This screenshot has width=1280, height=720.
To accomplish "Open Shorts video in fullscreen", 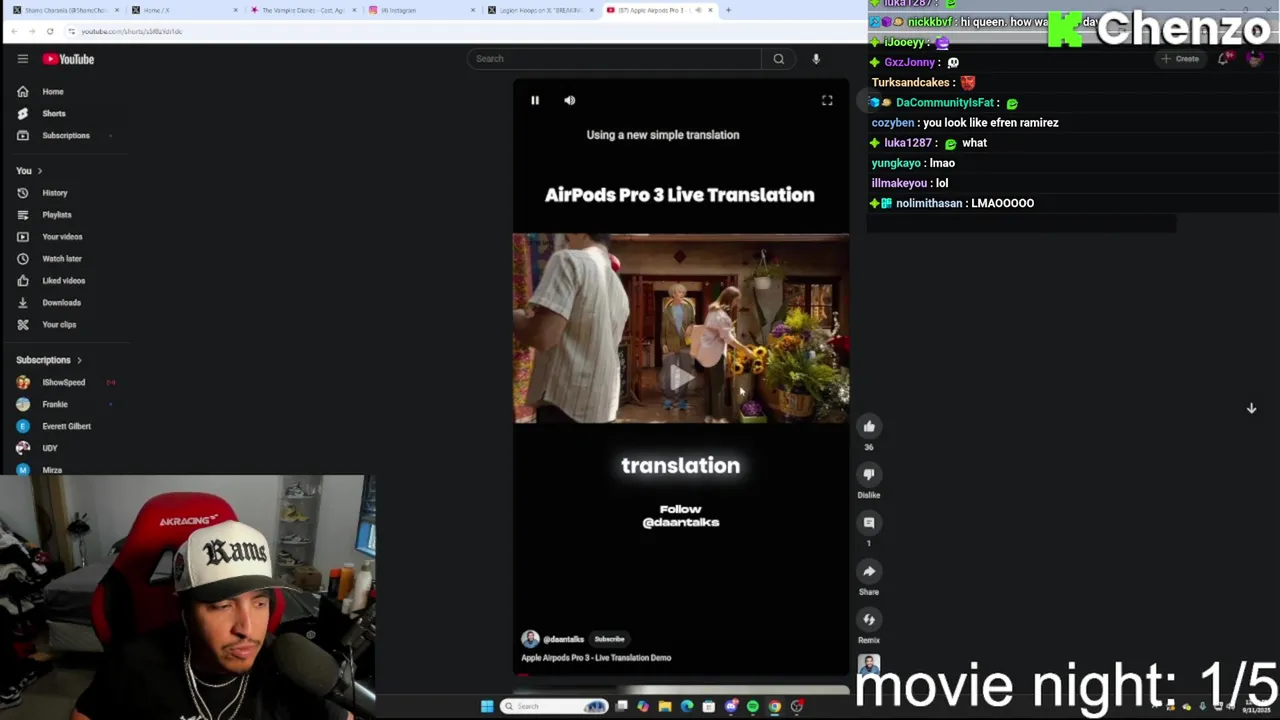I will (827, 100).
